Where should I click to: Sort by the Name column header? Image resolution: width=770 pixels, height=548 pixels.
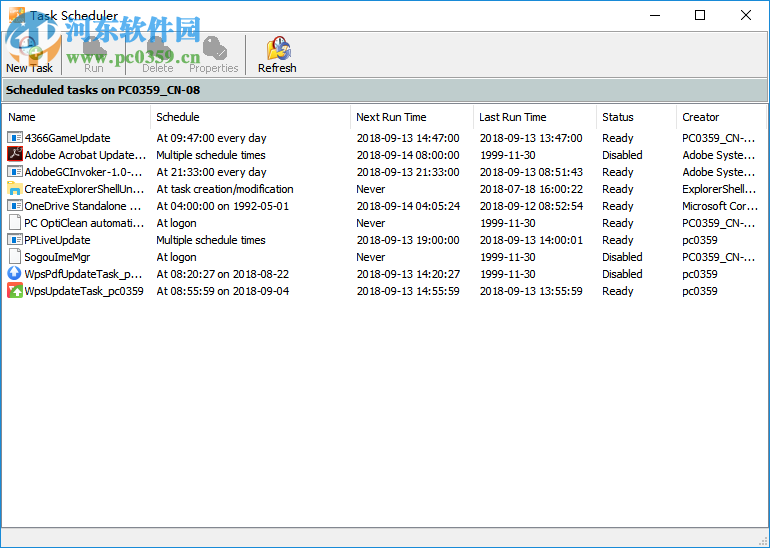coord(77,117)
